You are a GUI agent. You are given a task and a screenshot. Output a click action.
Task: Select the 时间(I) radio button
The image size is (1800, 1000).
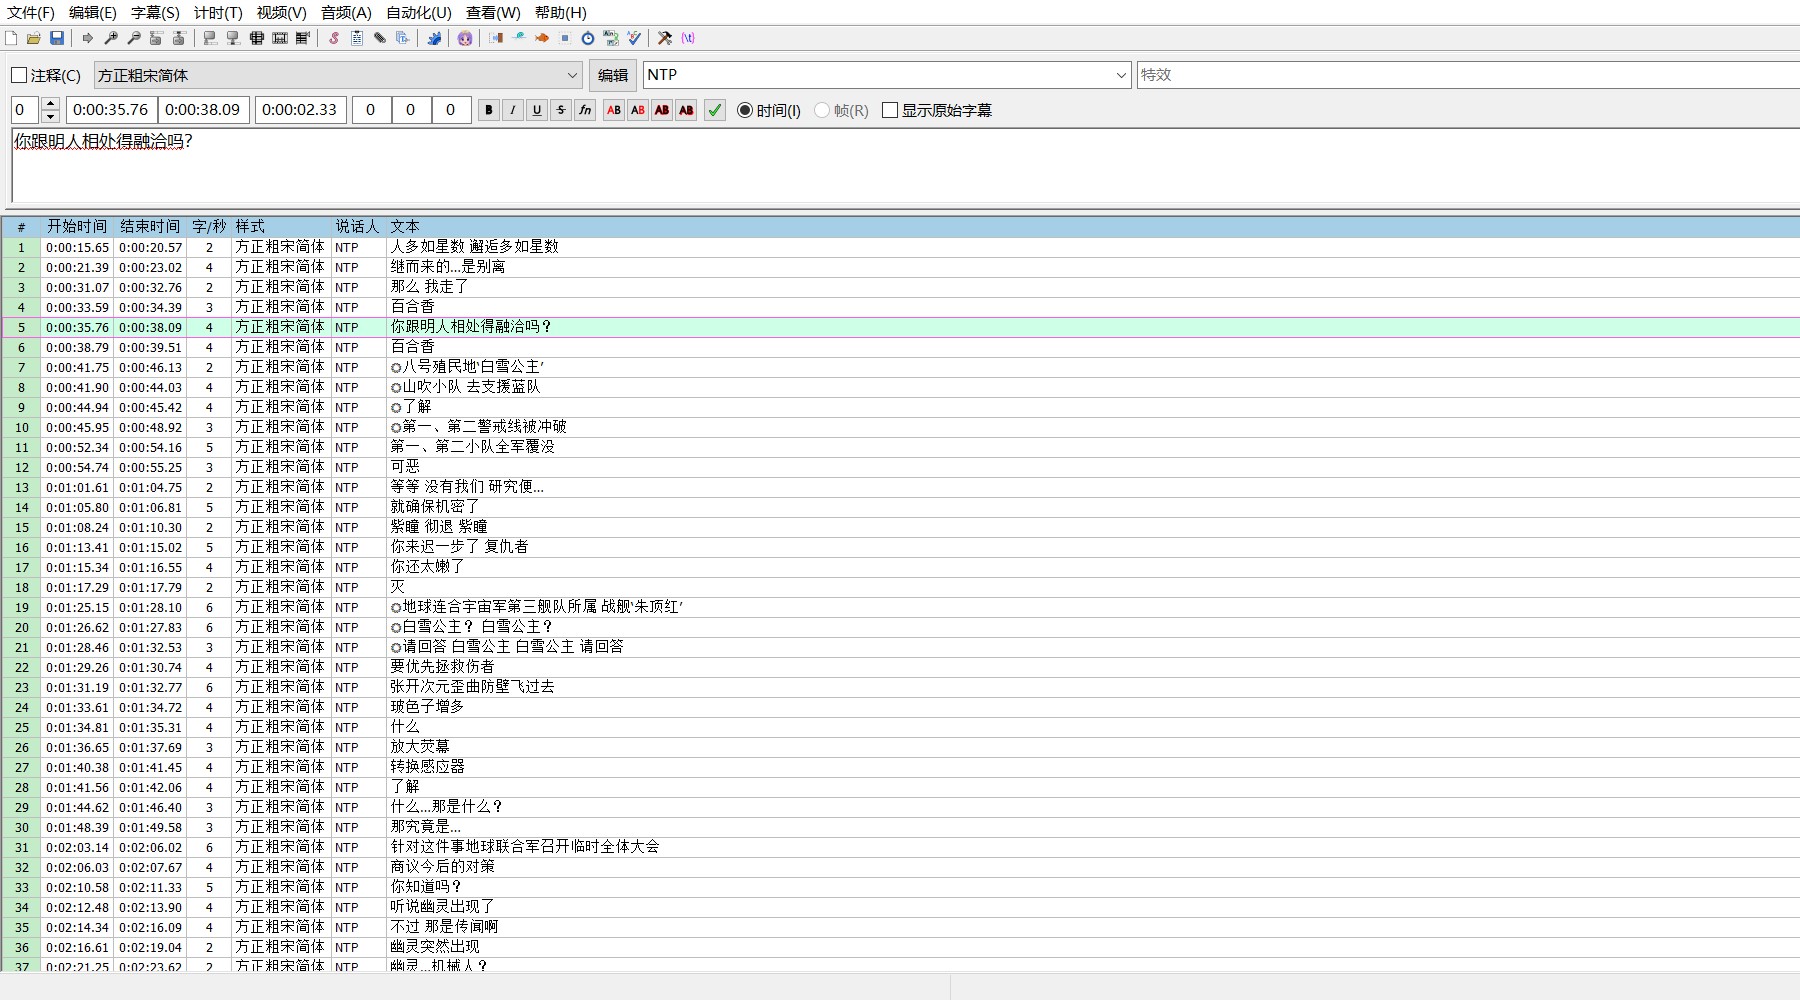[745, 110]
